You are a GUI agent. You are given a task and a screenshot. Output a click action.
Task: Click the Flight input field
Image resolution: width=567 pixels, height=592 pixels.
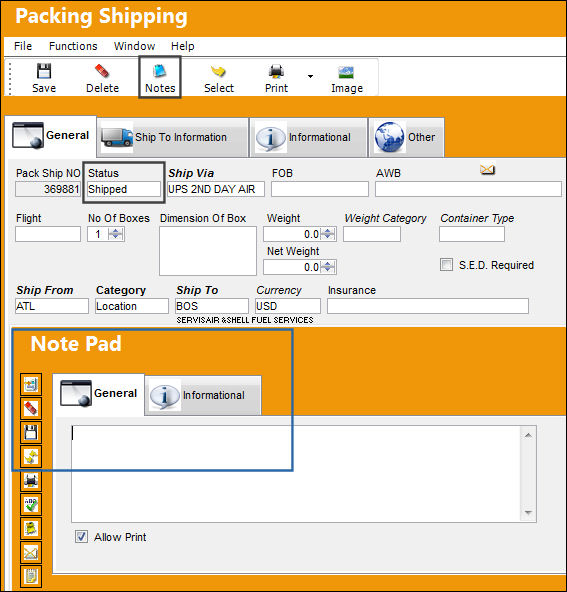(x=48, y=234)
